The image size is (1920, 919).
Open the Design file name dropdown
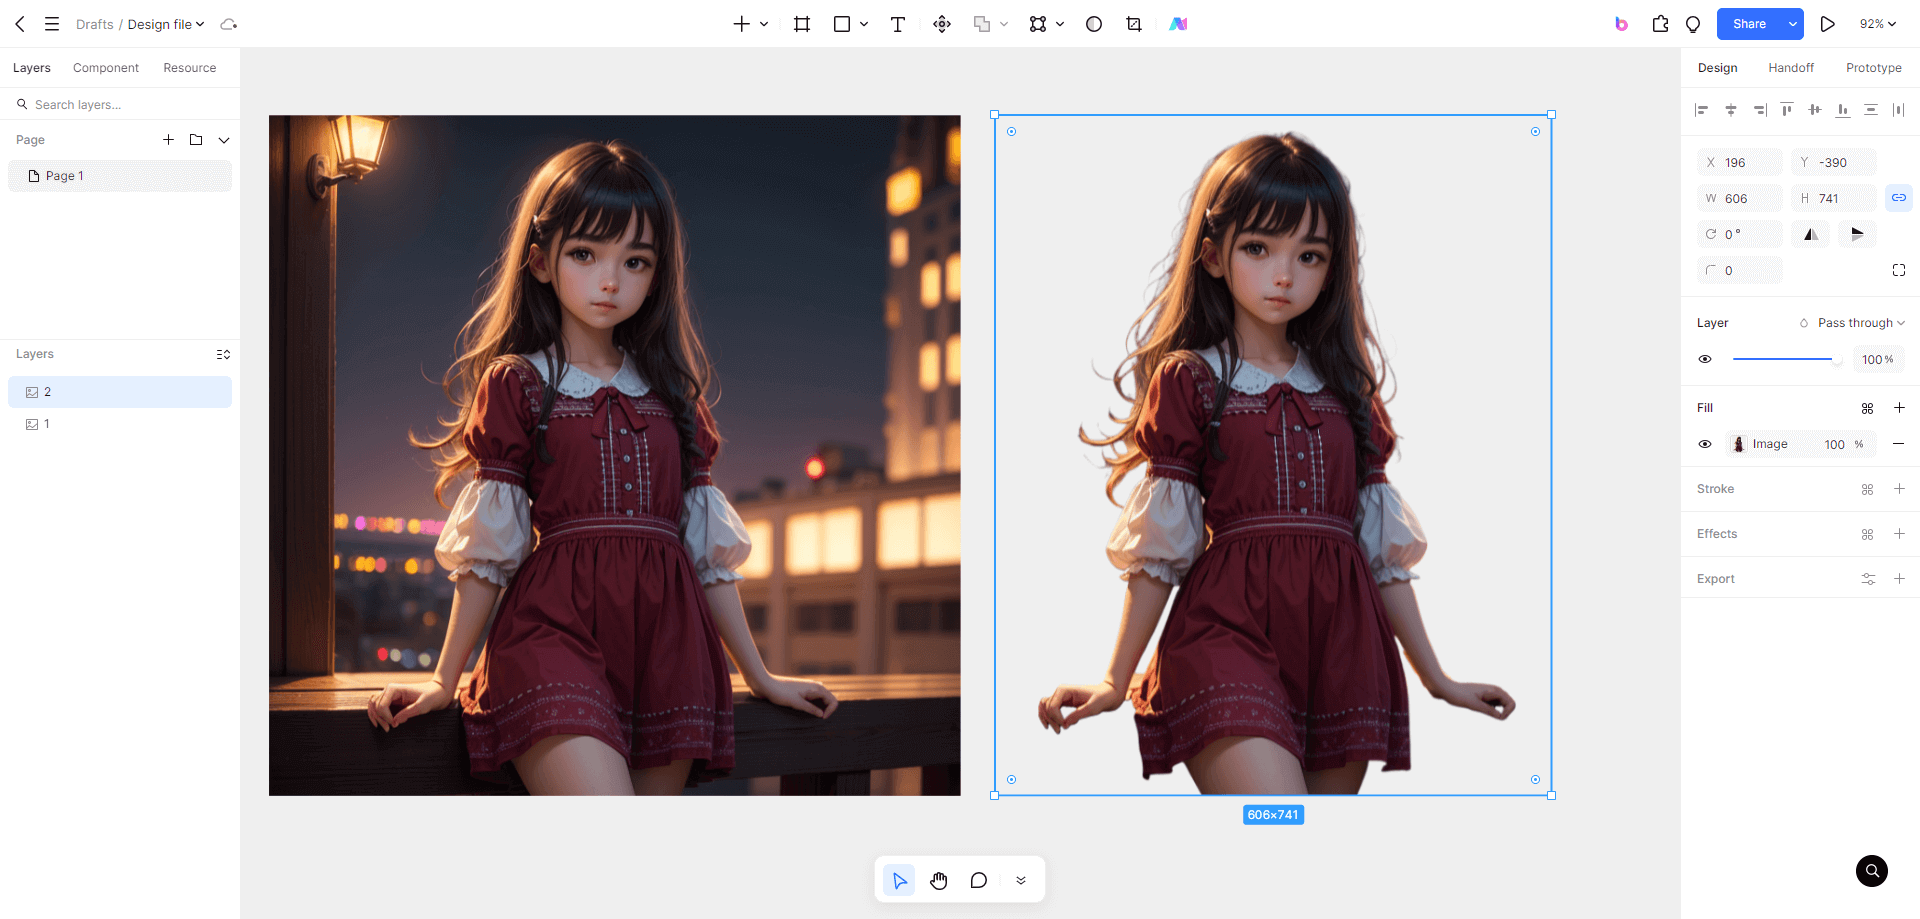(166, 24)
